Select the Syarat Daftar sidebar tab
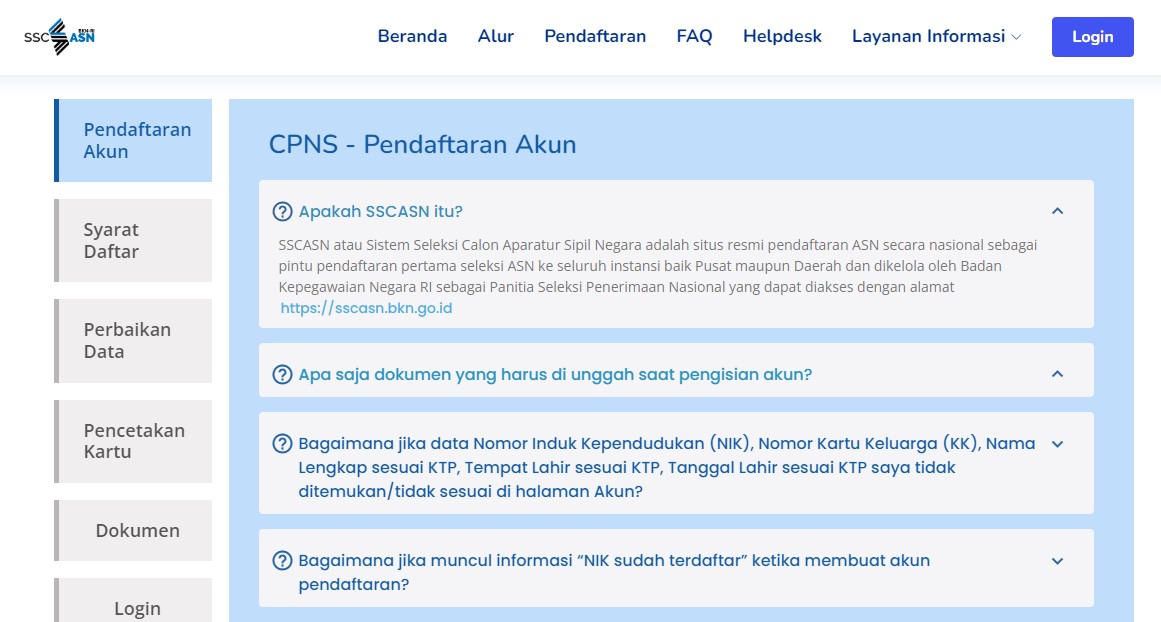Viewport: 1161px width, 622px height. (133, 241)
